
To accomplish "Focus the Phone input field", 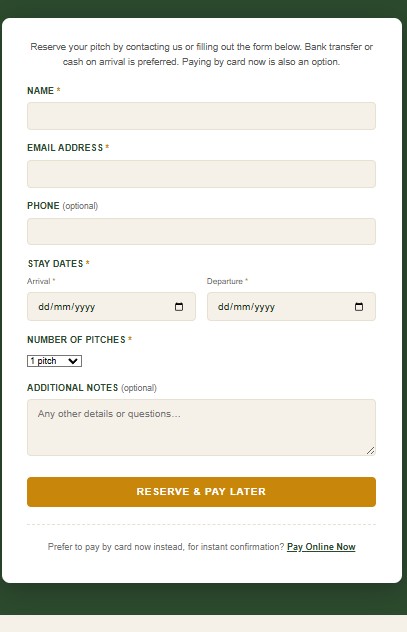I will (201, 231).
